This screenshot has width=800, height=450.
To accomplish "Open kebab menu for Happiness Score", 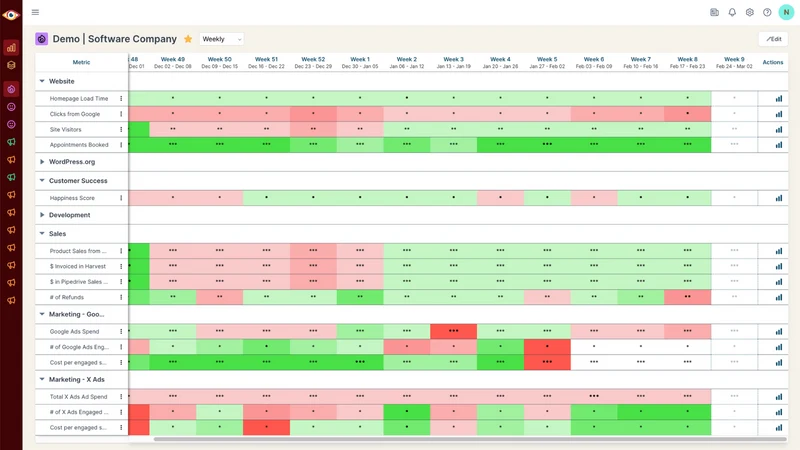I will pos(121,198).
